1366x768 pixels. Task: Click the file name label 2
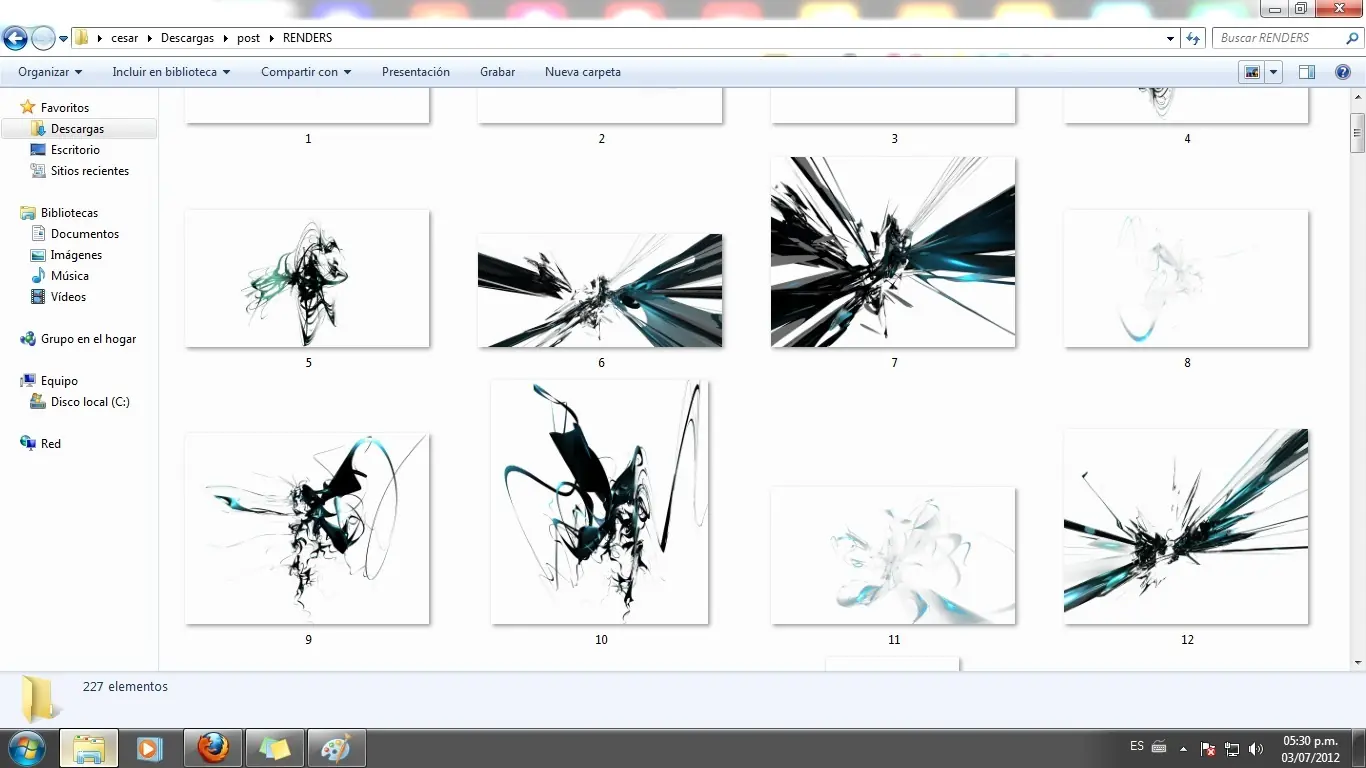(601, 139)
